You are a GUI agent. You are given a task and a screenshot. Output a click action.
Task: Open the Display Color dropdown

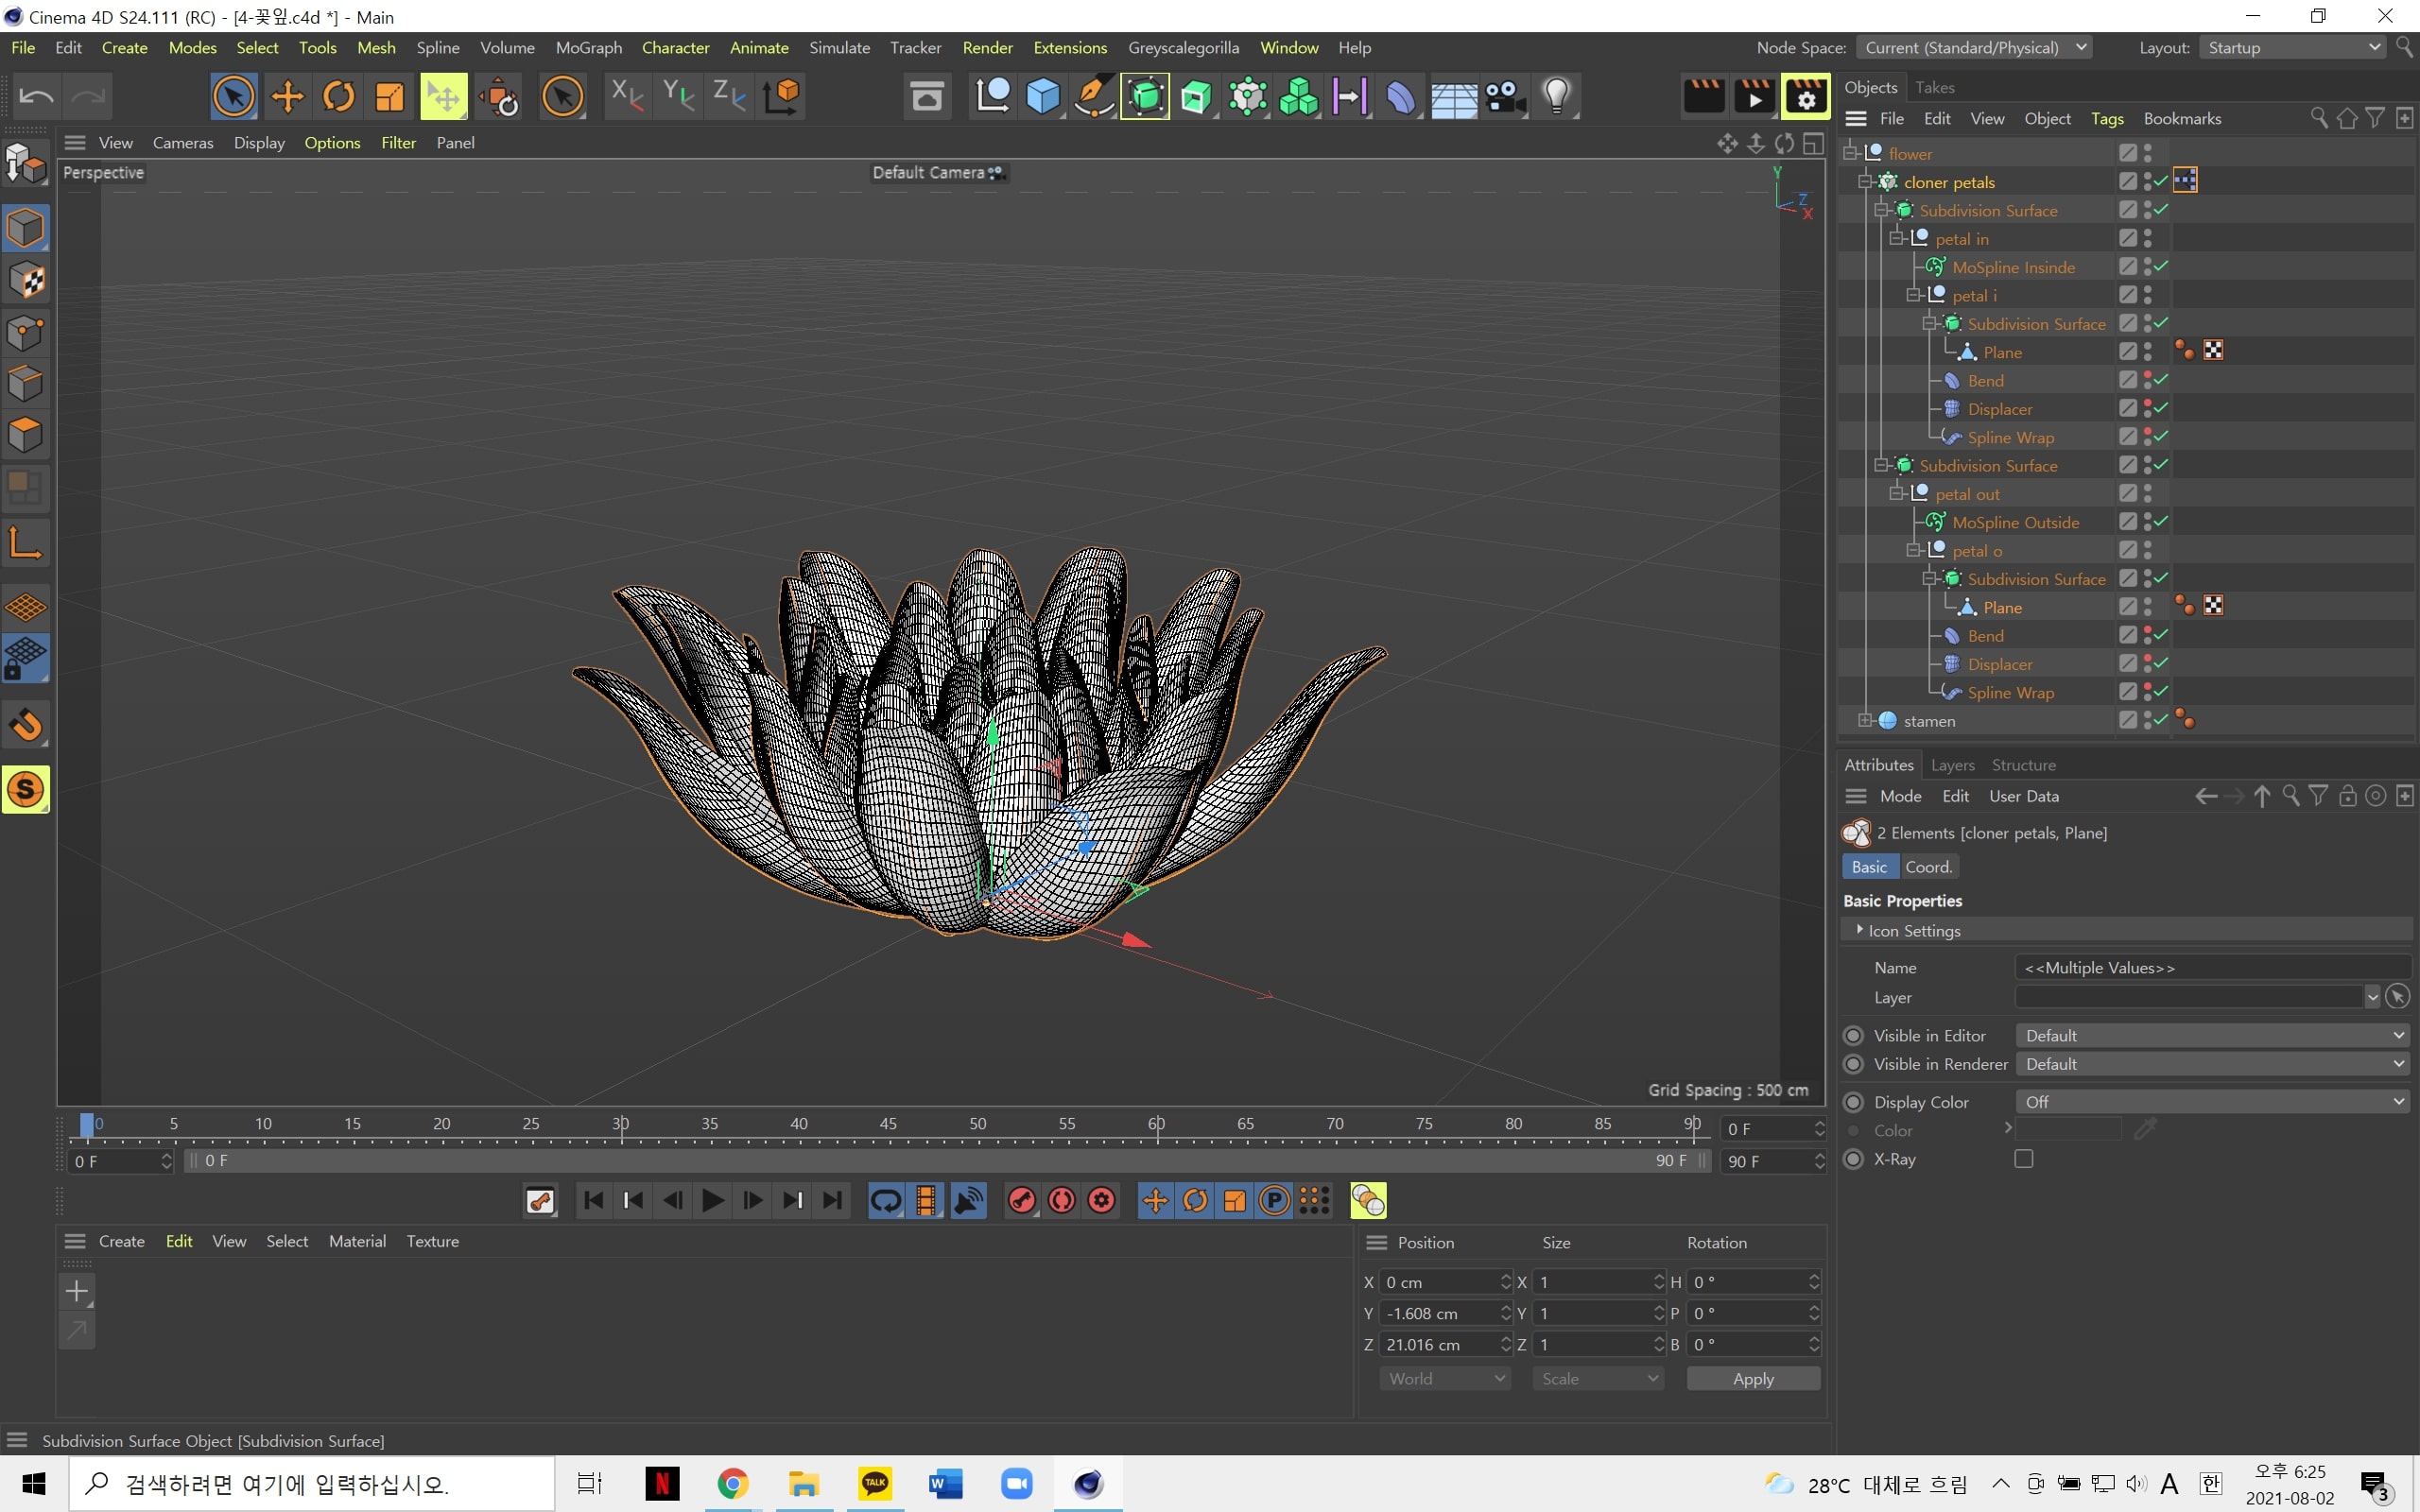(x=2214, y=1102)
